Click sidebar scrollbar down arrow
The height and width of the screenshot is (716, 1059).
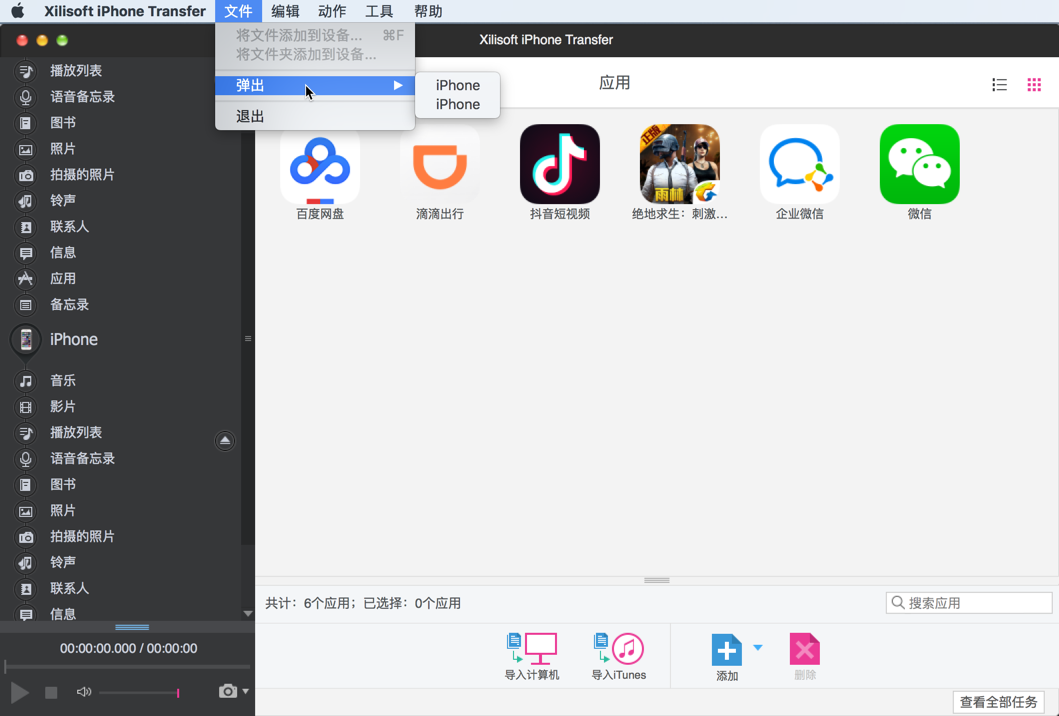(x=248, y=613)
